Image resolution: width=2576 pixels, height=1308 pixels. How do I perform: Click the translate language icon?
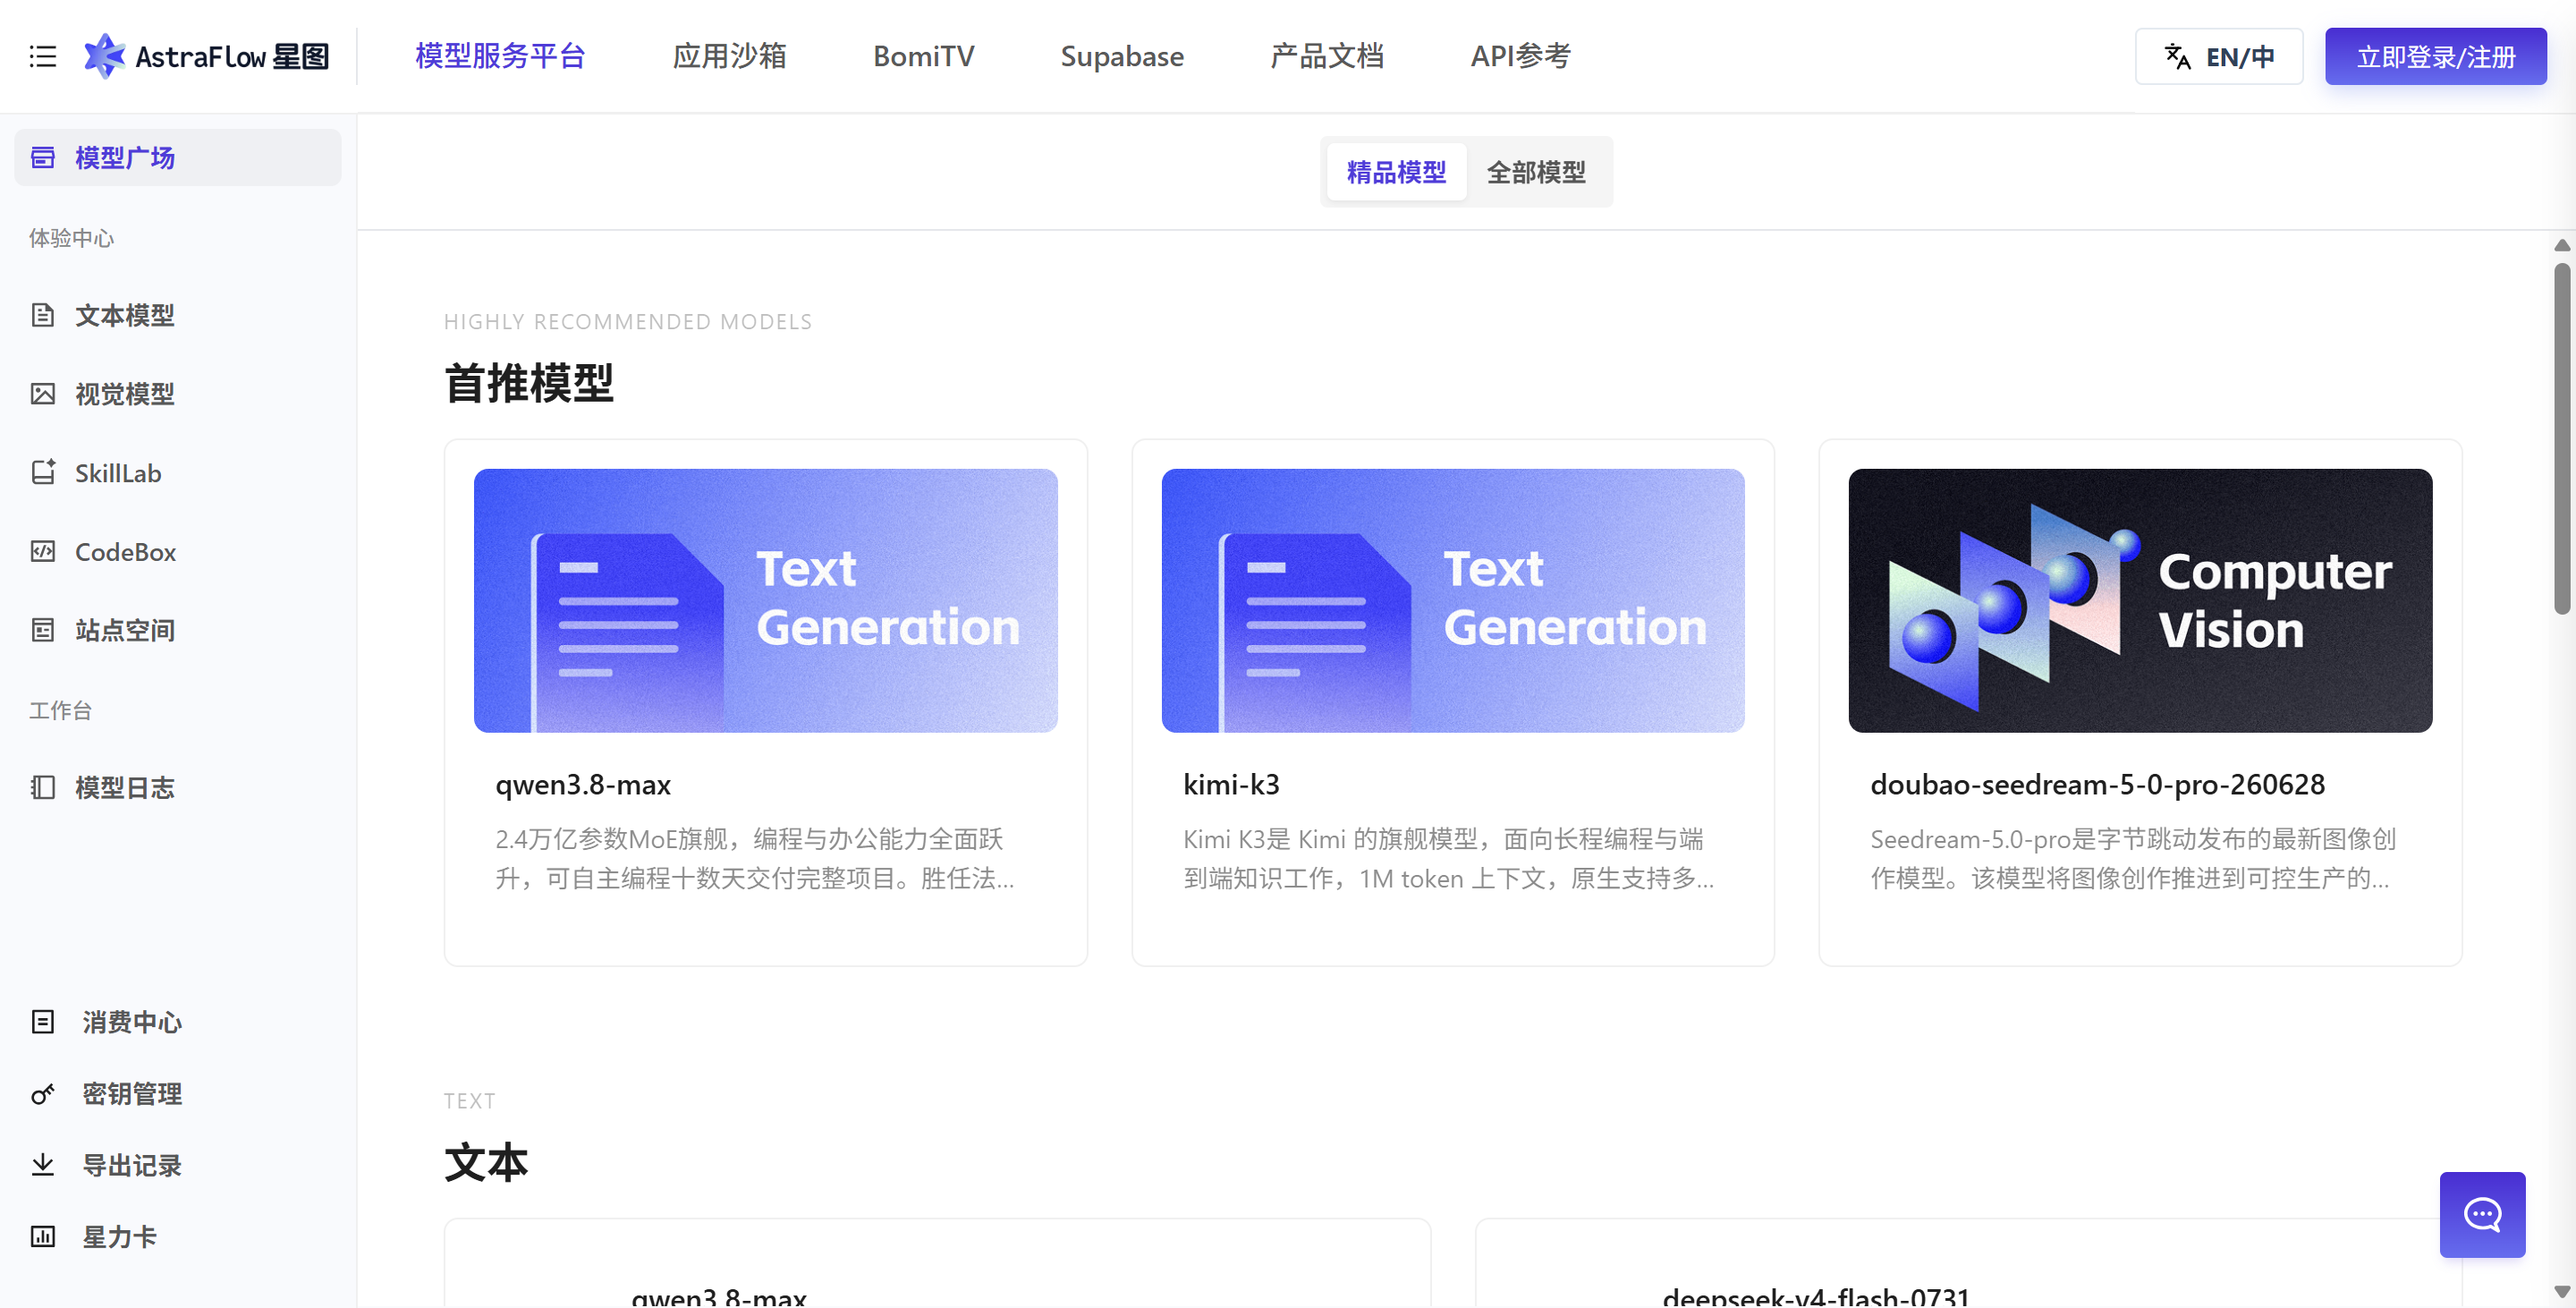[x=2177, y=56]
